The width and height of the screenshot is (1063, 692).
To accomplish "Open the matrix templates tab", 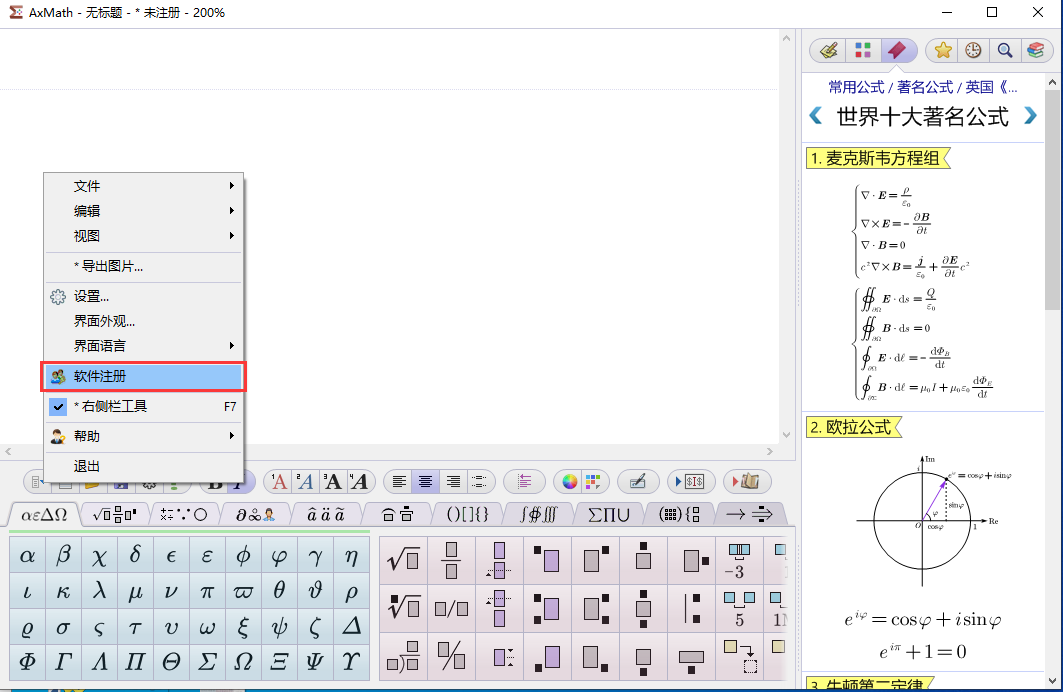I will pyautogui.click(x=679, y=515).
